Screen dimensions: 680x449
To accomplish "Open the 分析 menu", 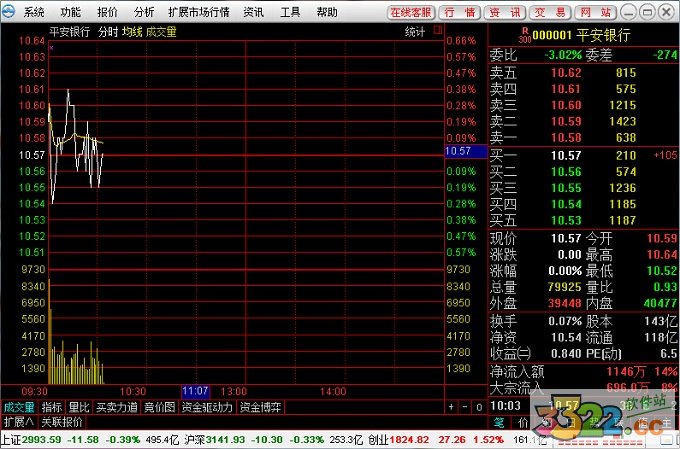I will tap(144, 12).
